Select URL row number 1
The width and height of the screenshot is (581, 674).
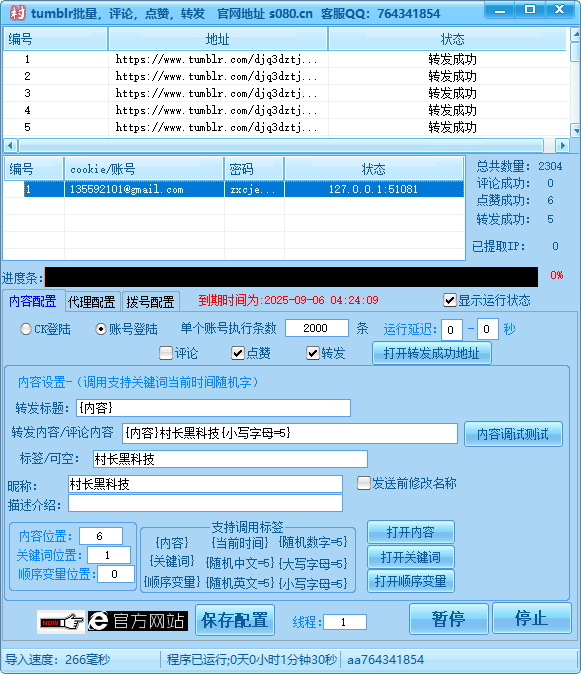[x=287, y=59]
